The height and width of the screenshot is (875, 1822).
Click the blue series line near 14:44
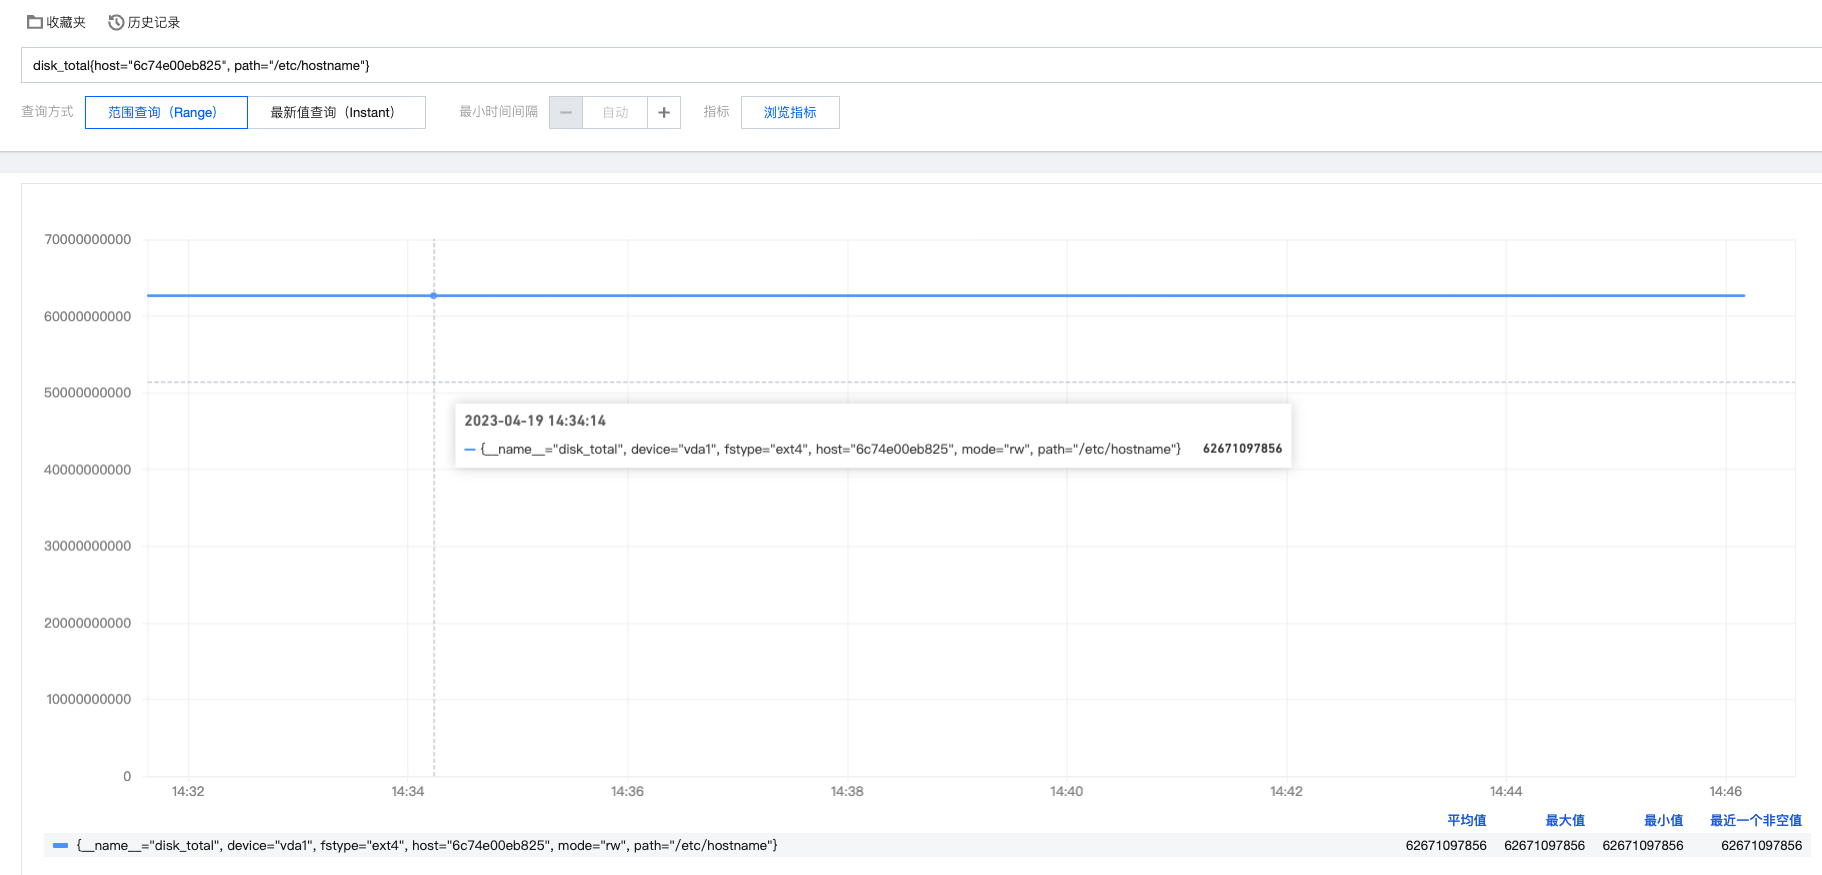[x=1506, y=296]
